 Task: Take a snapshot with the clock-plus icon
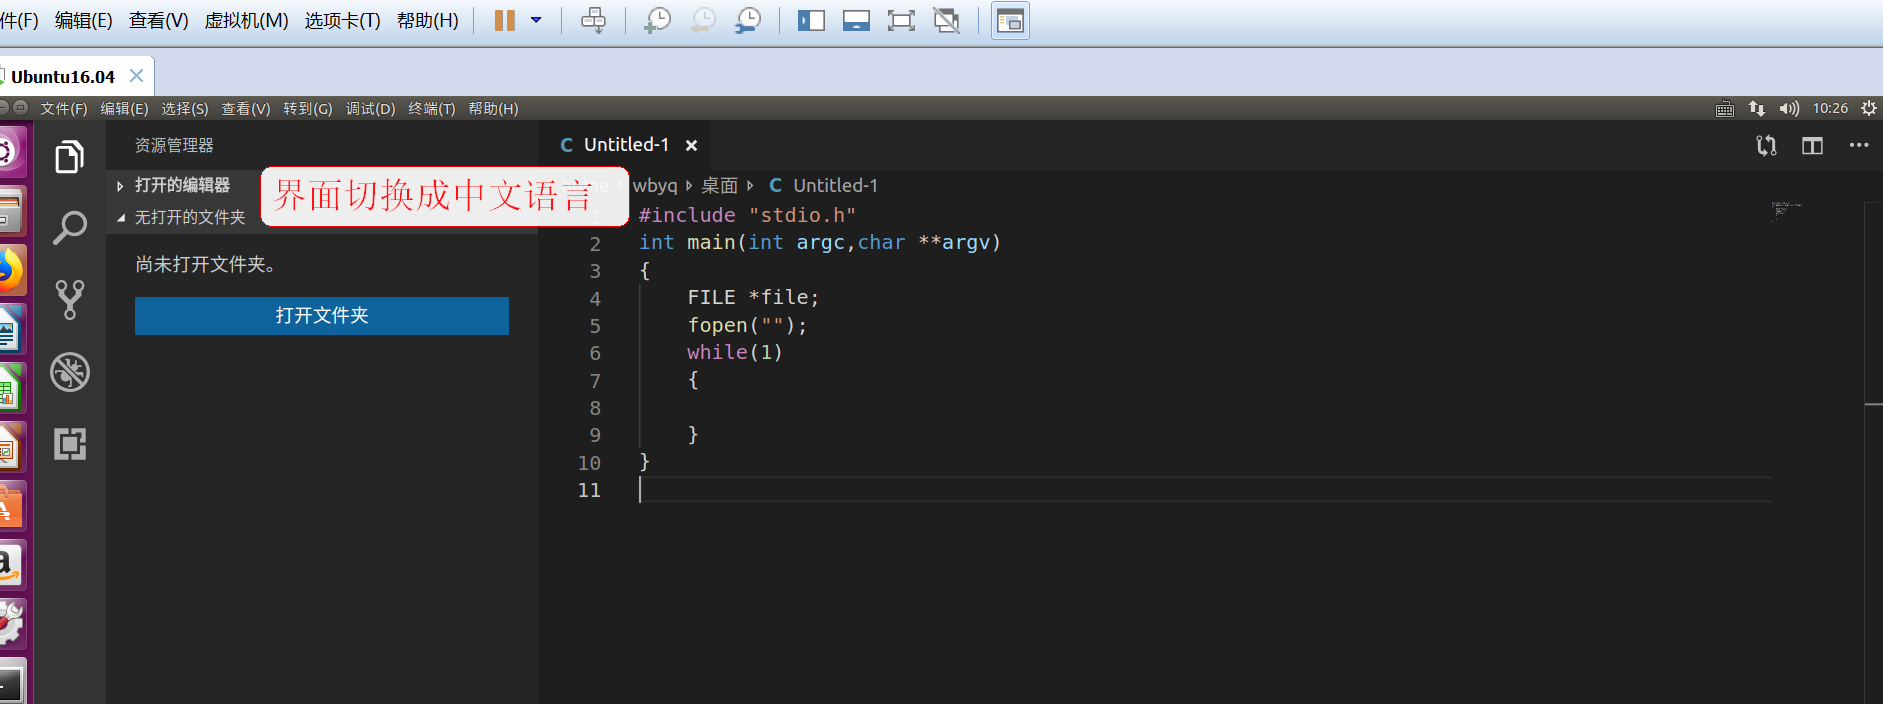pos(657,20)
